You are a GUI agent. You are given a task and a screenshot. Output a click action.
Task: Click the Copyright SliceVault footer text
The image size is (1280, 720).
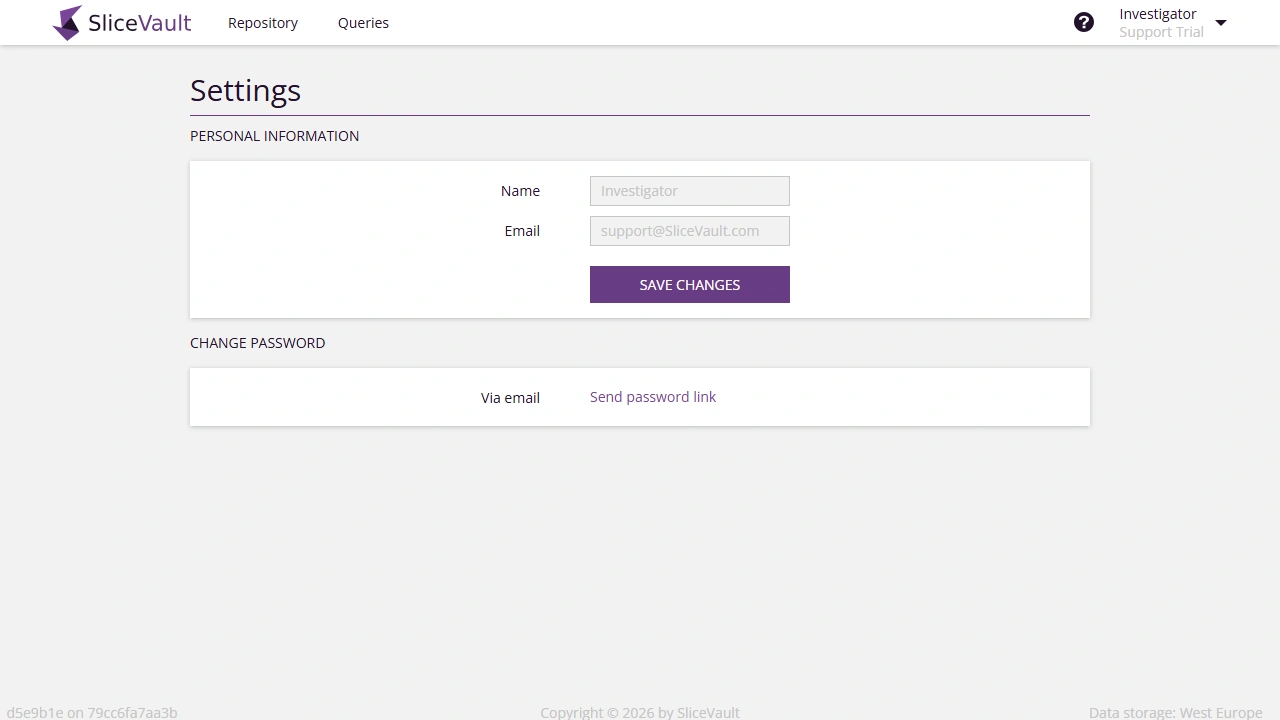coord(639,712)
